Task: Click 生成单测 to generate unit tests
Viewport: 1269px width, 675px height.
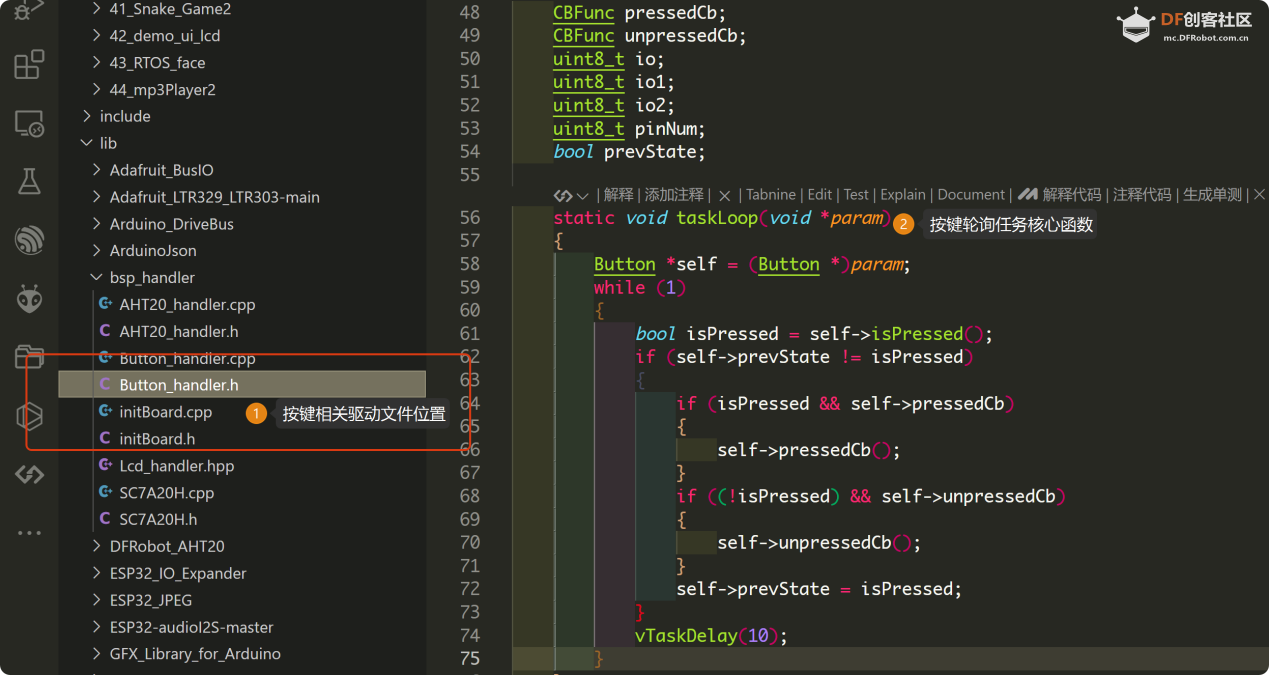Action: tap(1212, 195)
